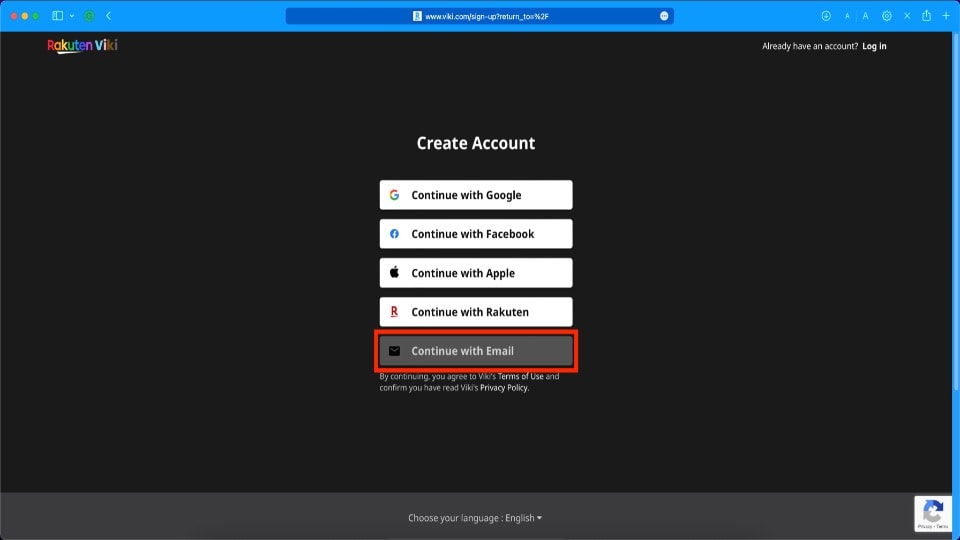Screen dimensions: 960x540
Task: Select Continue with Facebook
Action: coord(476,234)
